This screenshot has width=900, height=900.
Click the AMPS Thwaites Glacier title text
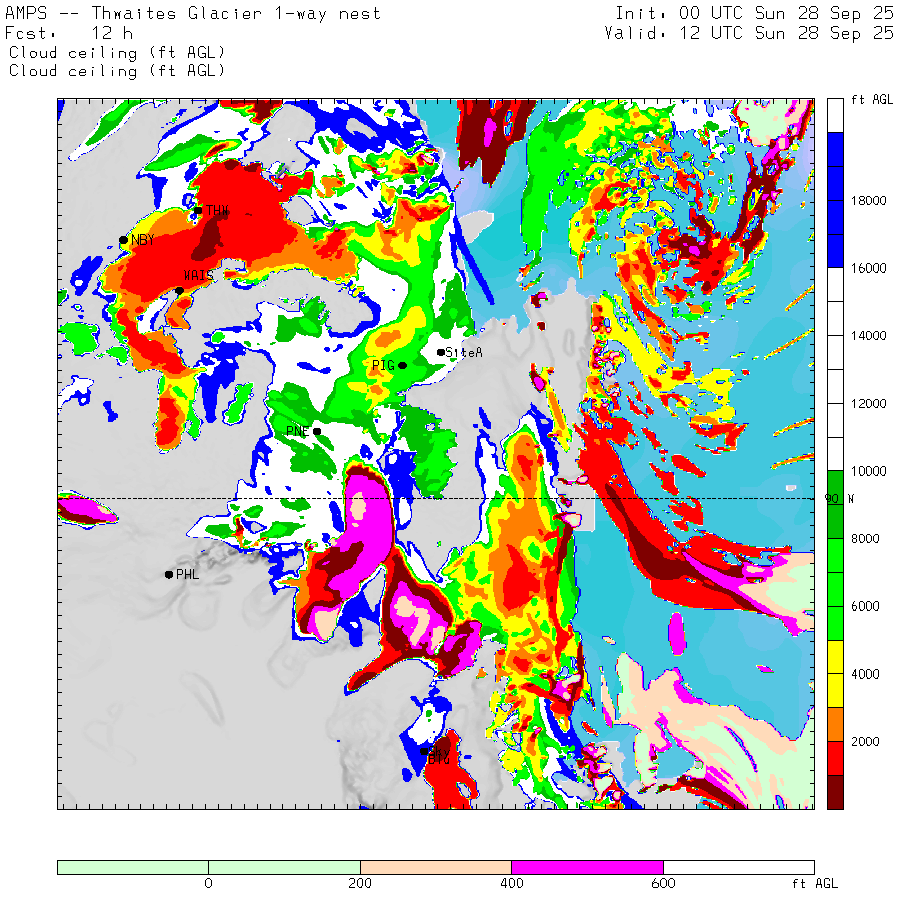point(188,13)
